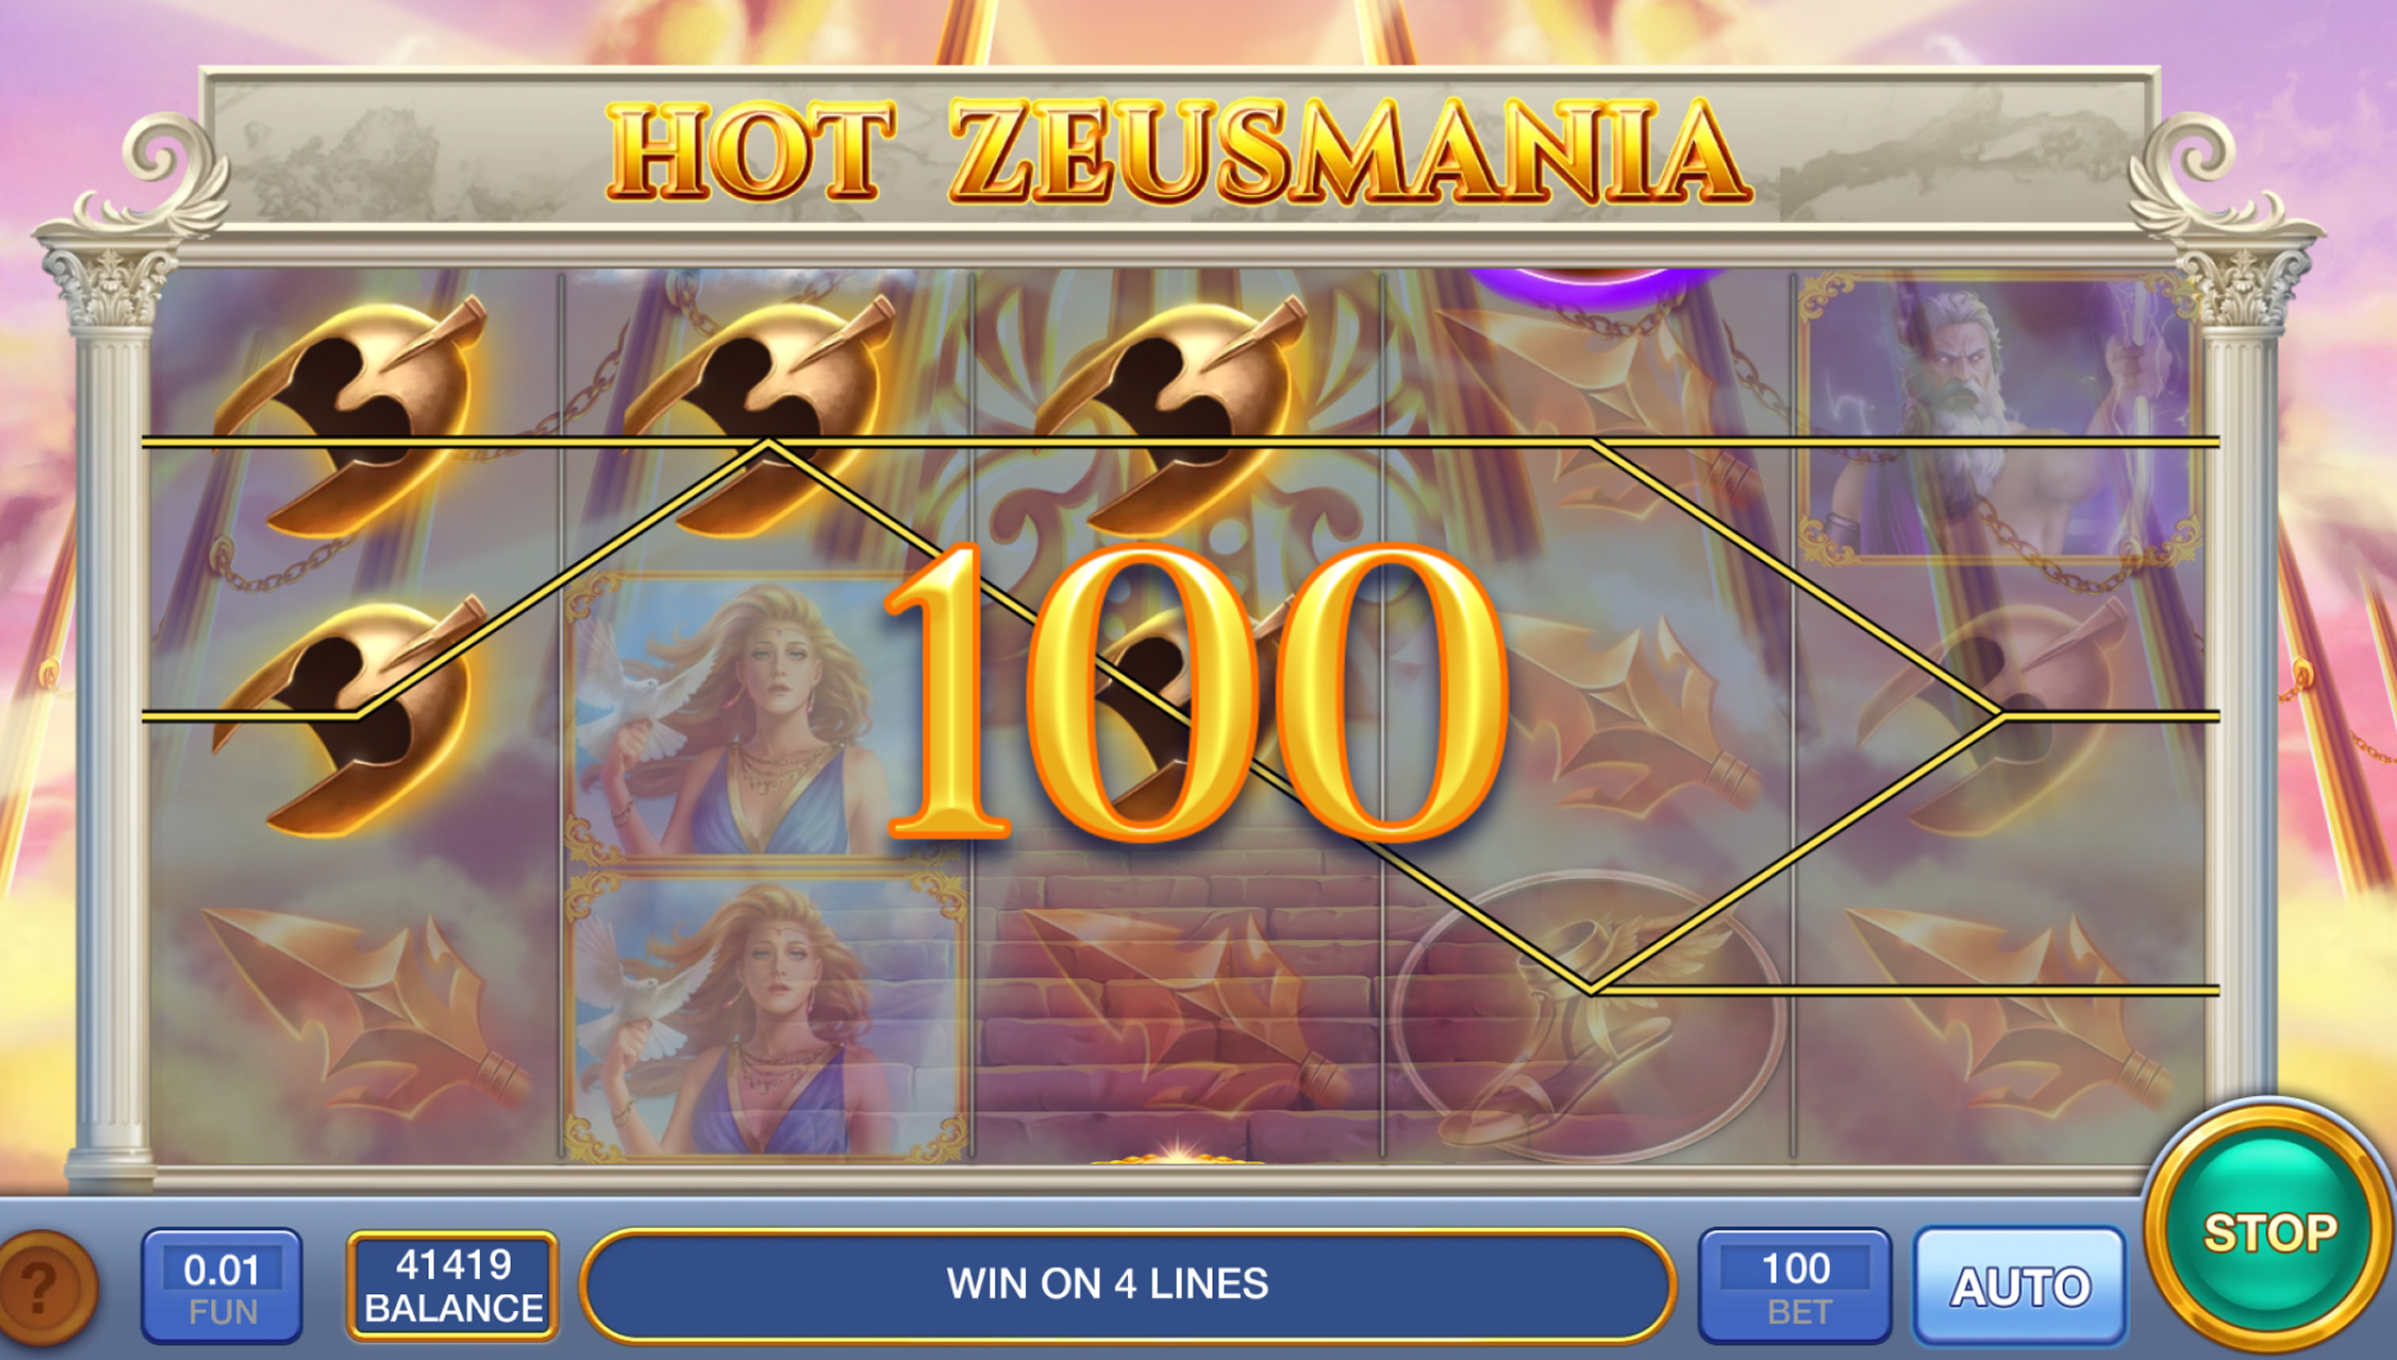Toggle the AUTO spin button
This screenshot has width=2397, height=1360.
[x=2021, y=1286]
